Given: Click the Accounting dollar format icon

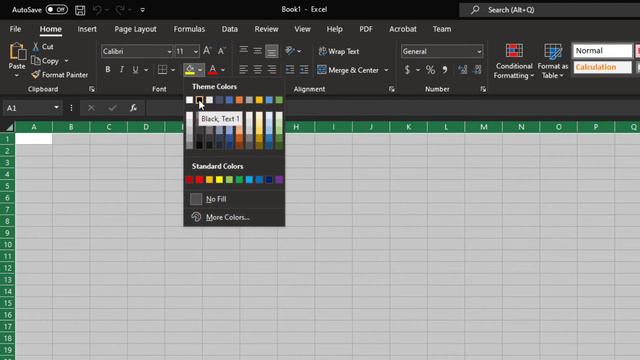Looking at the screenshot, I should (407, 70).
